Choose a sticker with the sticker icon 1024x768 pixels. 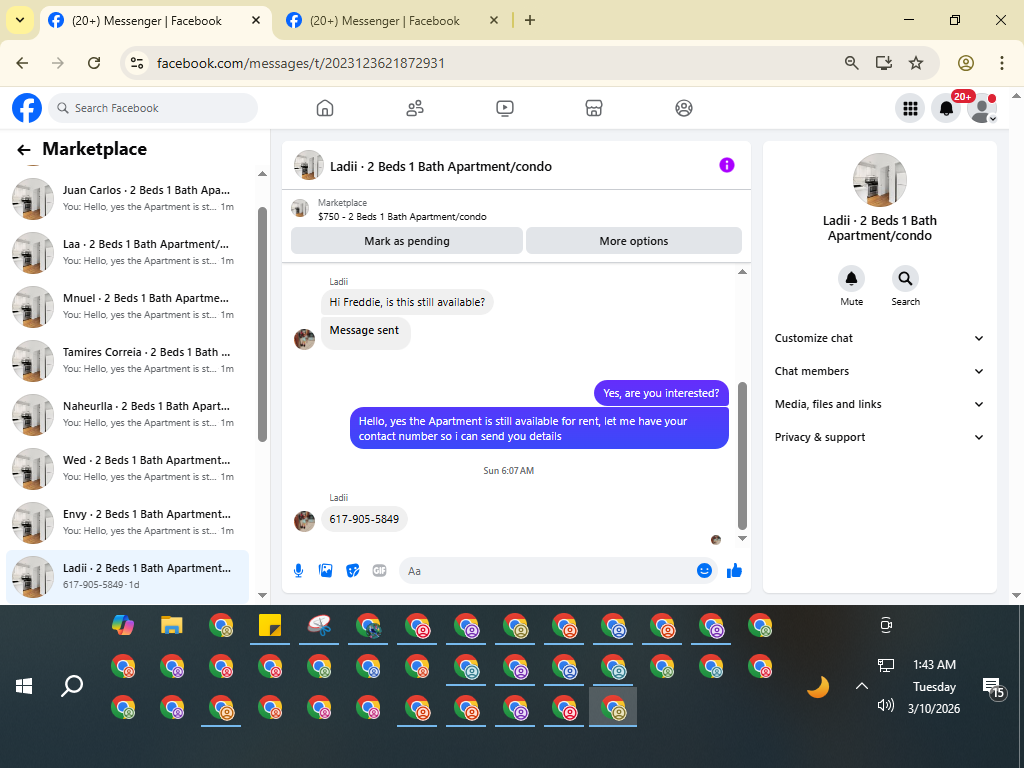pos(353,571)
